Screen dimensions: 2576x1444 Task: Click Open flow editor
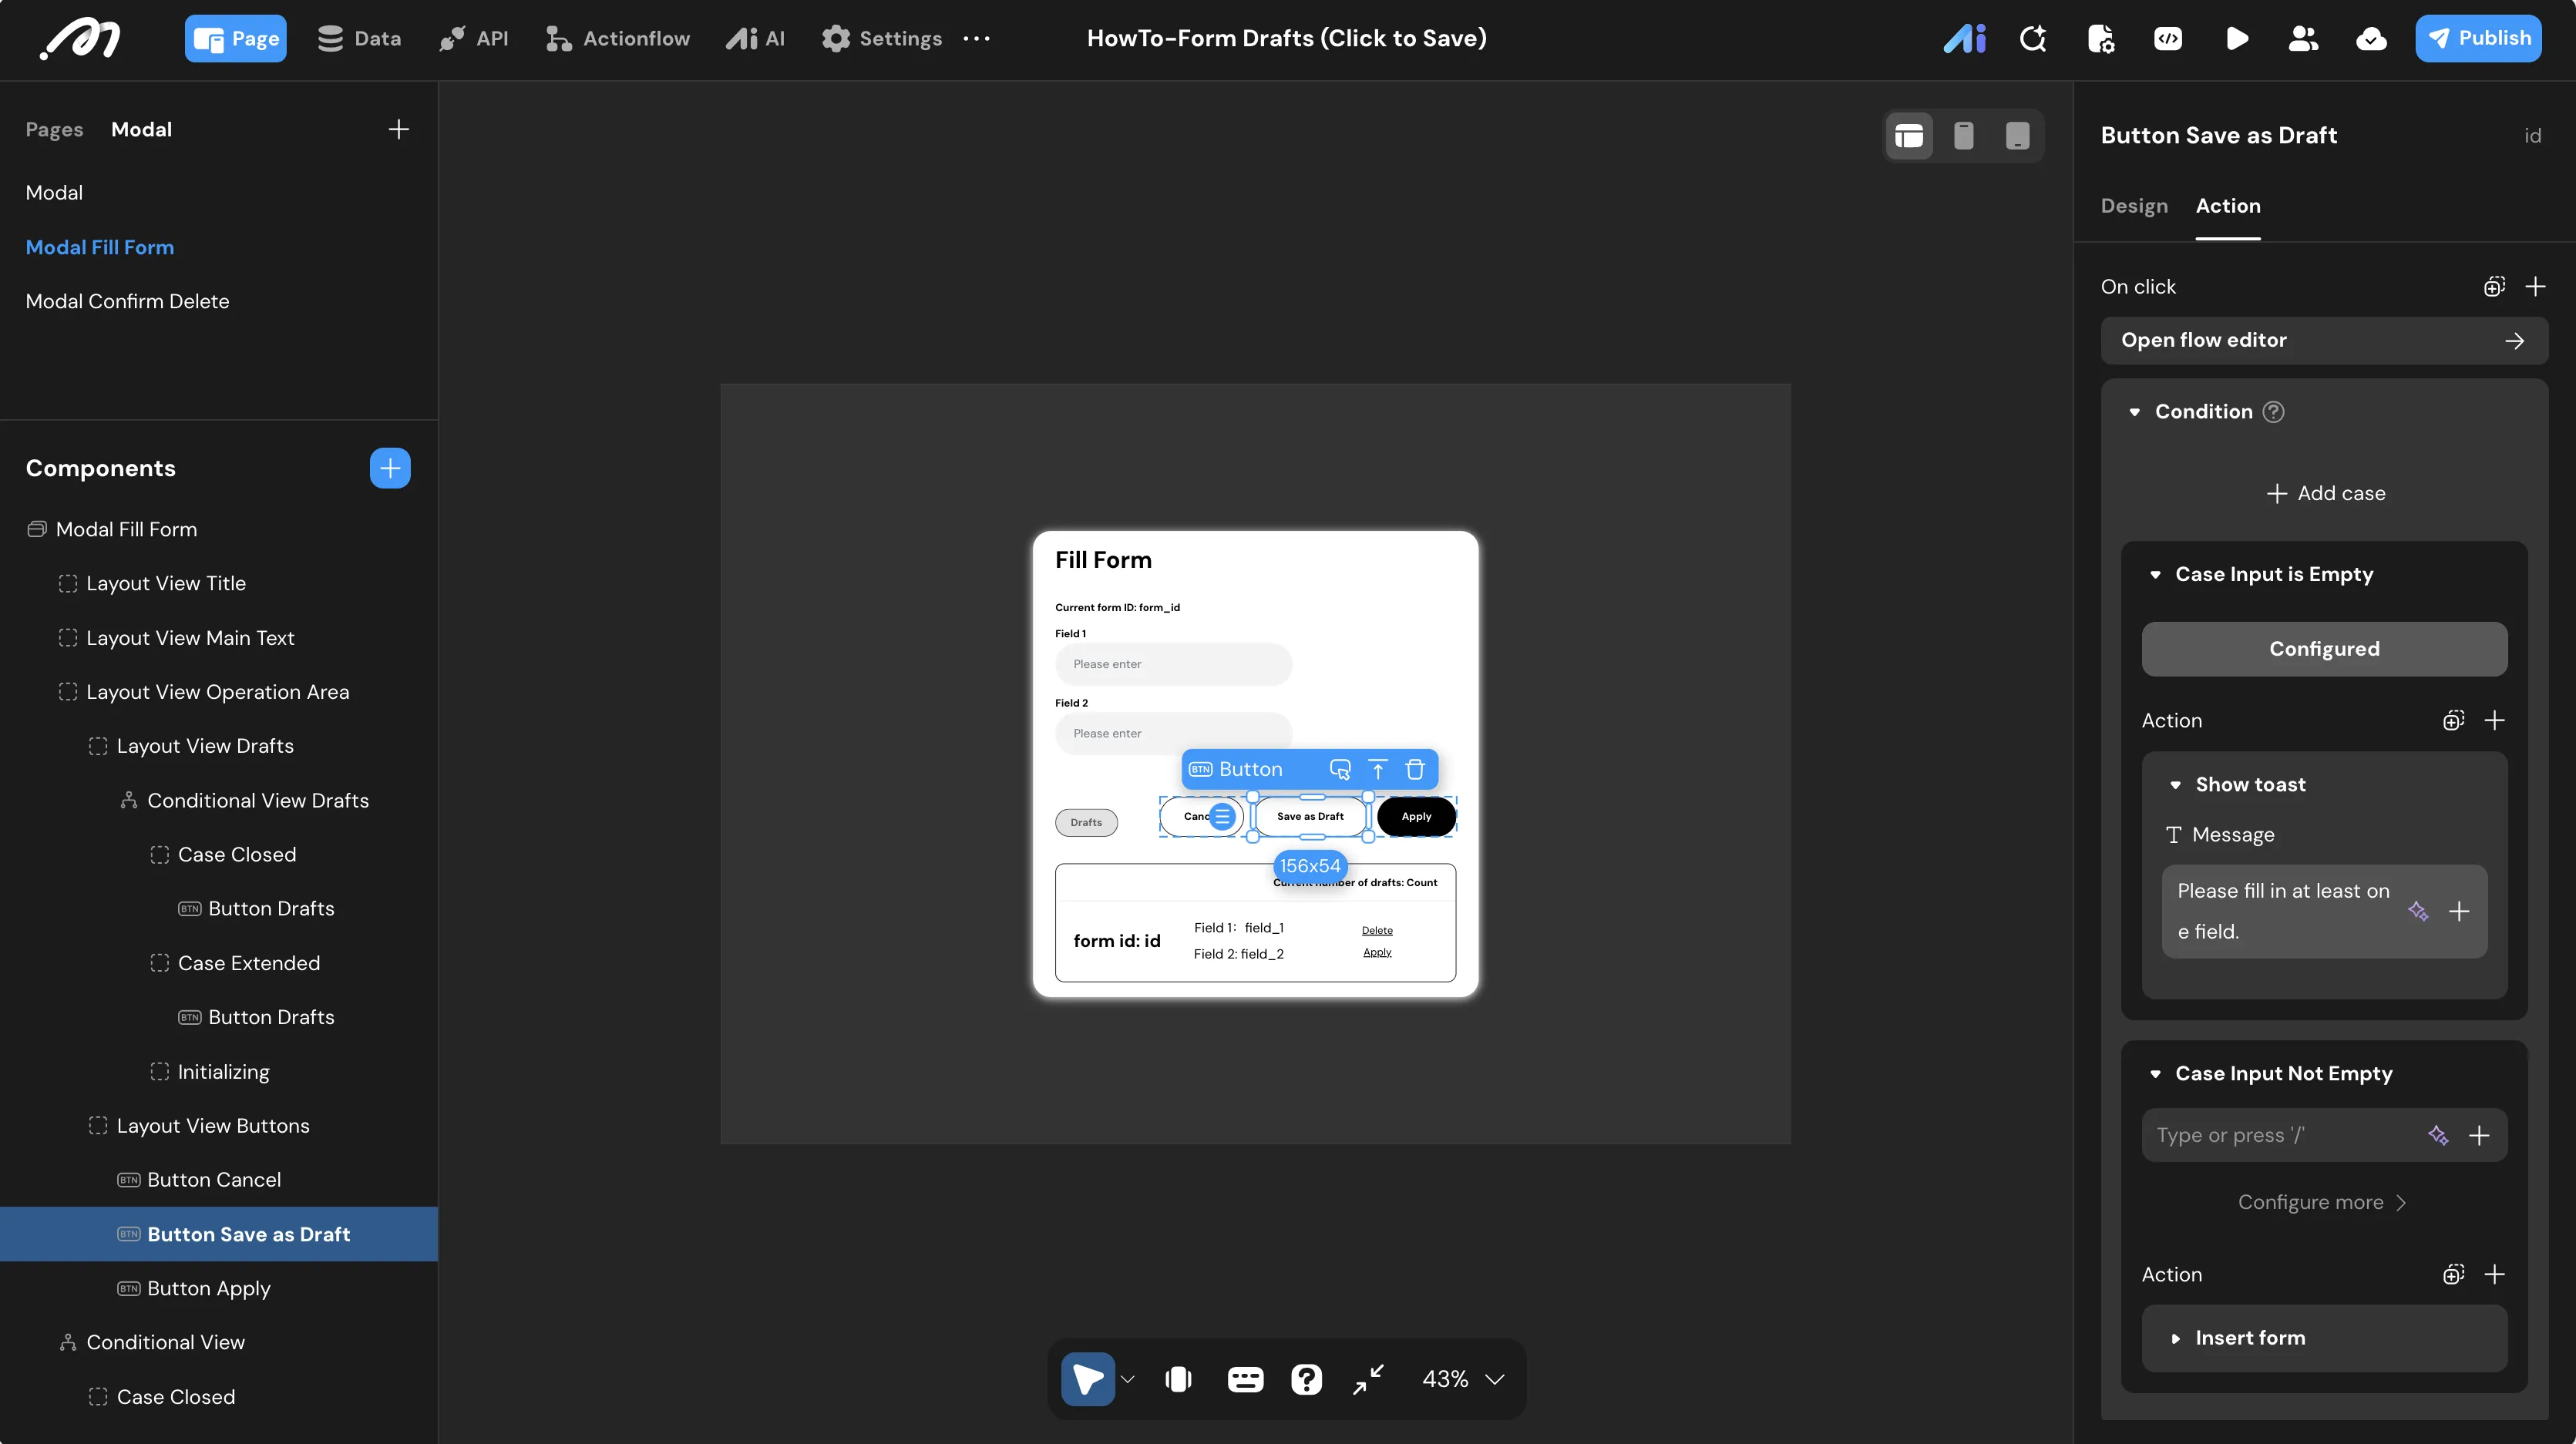coord(2324,341)
